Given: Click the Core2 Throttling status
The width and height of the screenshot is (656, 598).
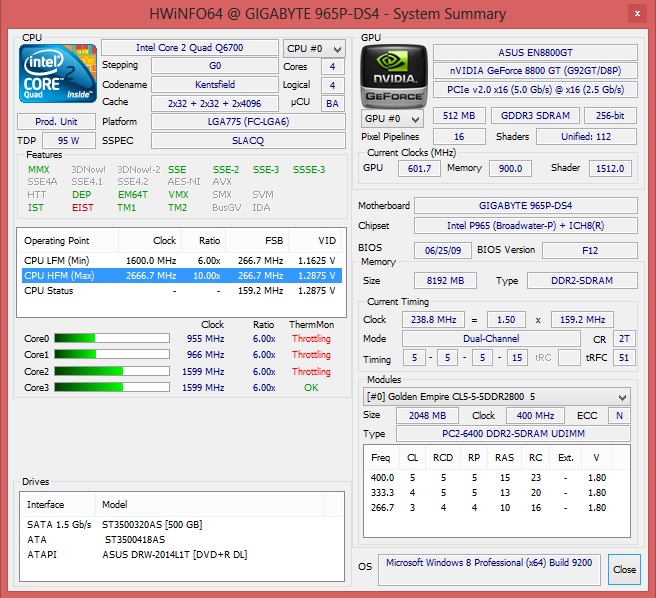Looking at the screenshot, I should tap(311, 371).
